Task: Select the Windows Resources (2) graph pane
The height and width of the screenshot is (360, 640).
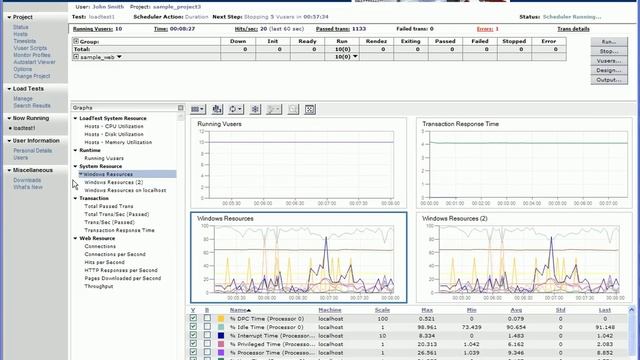Action: 524,257
